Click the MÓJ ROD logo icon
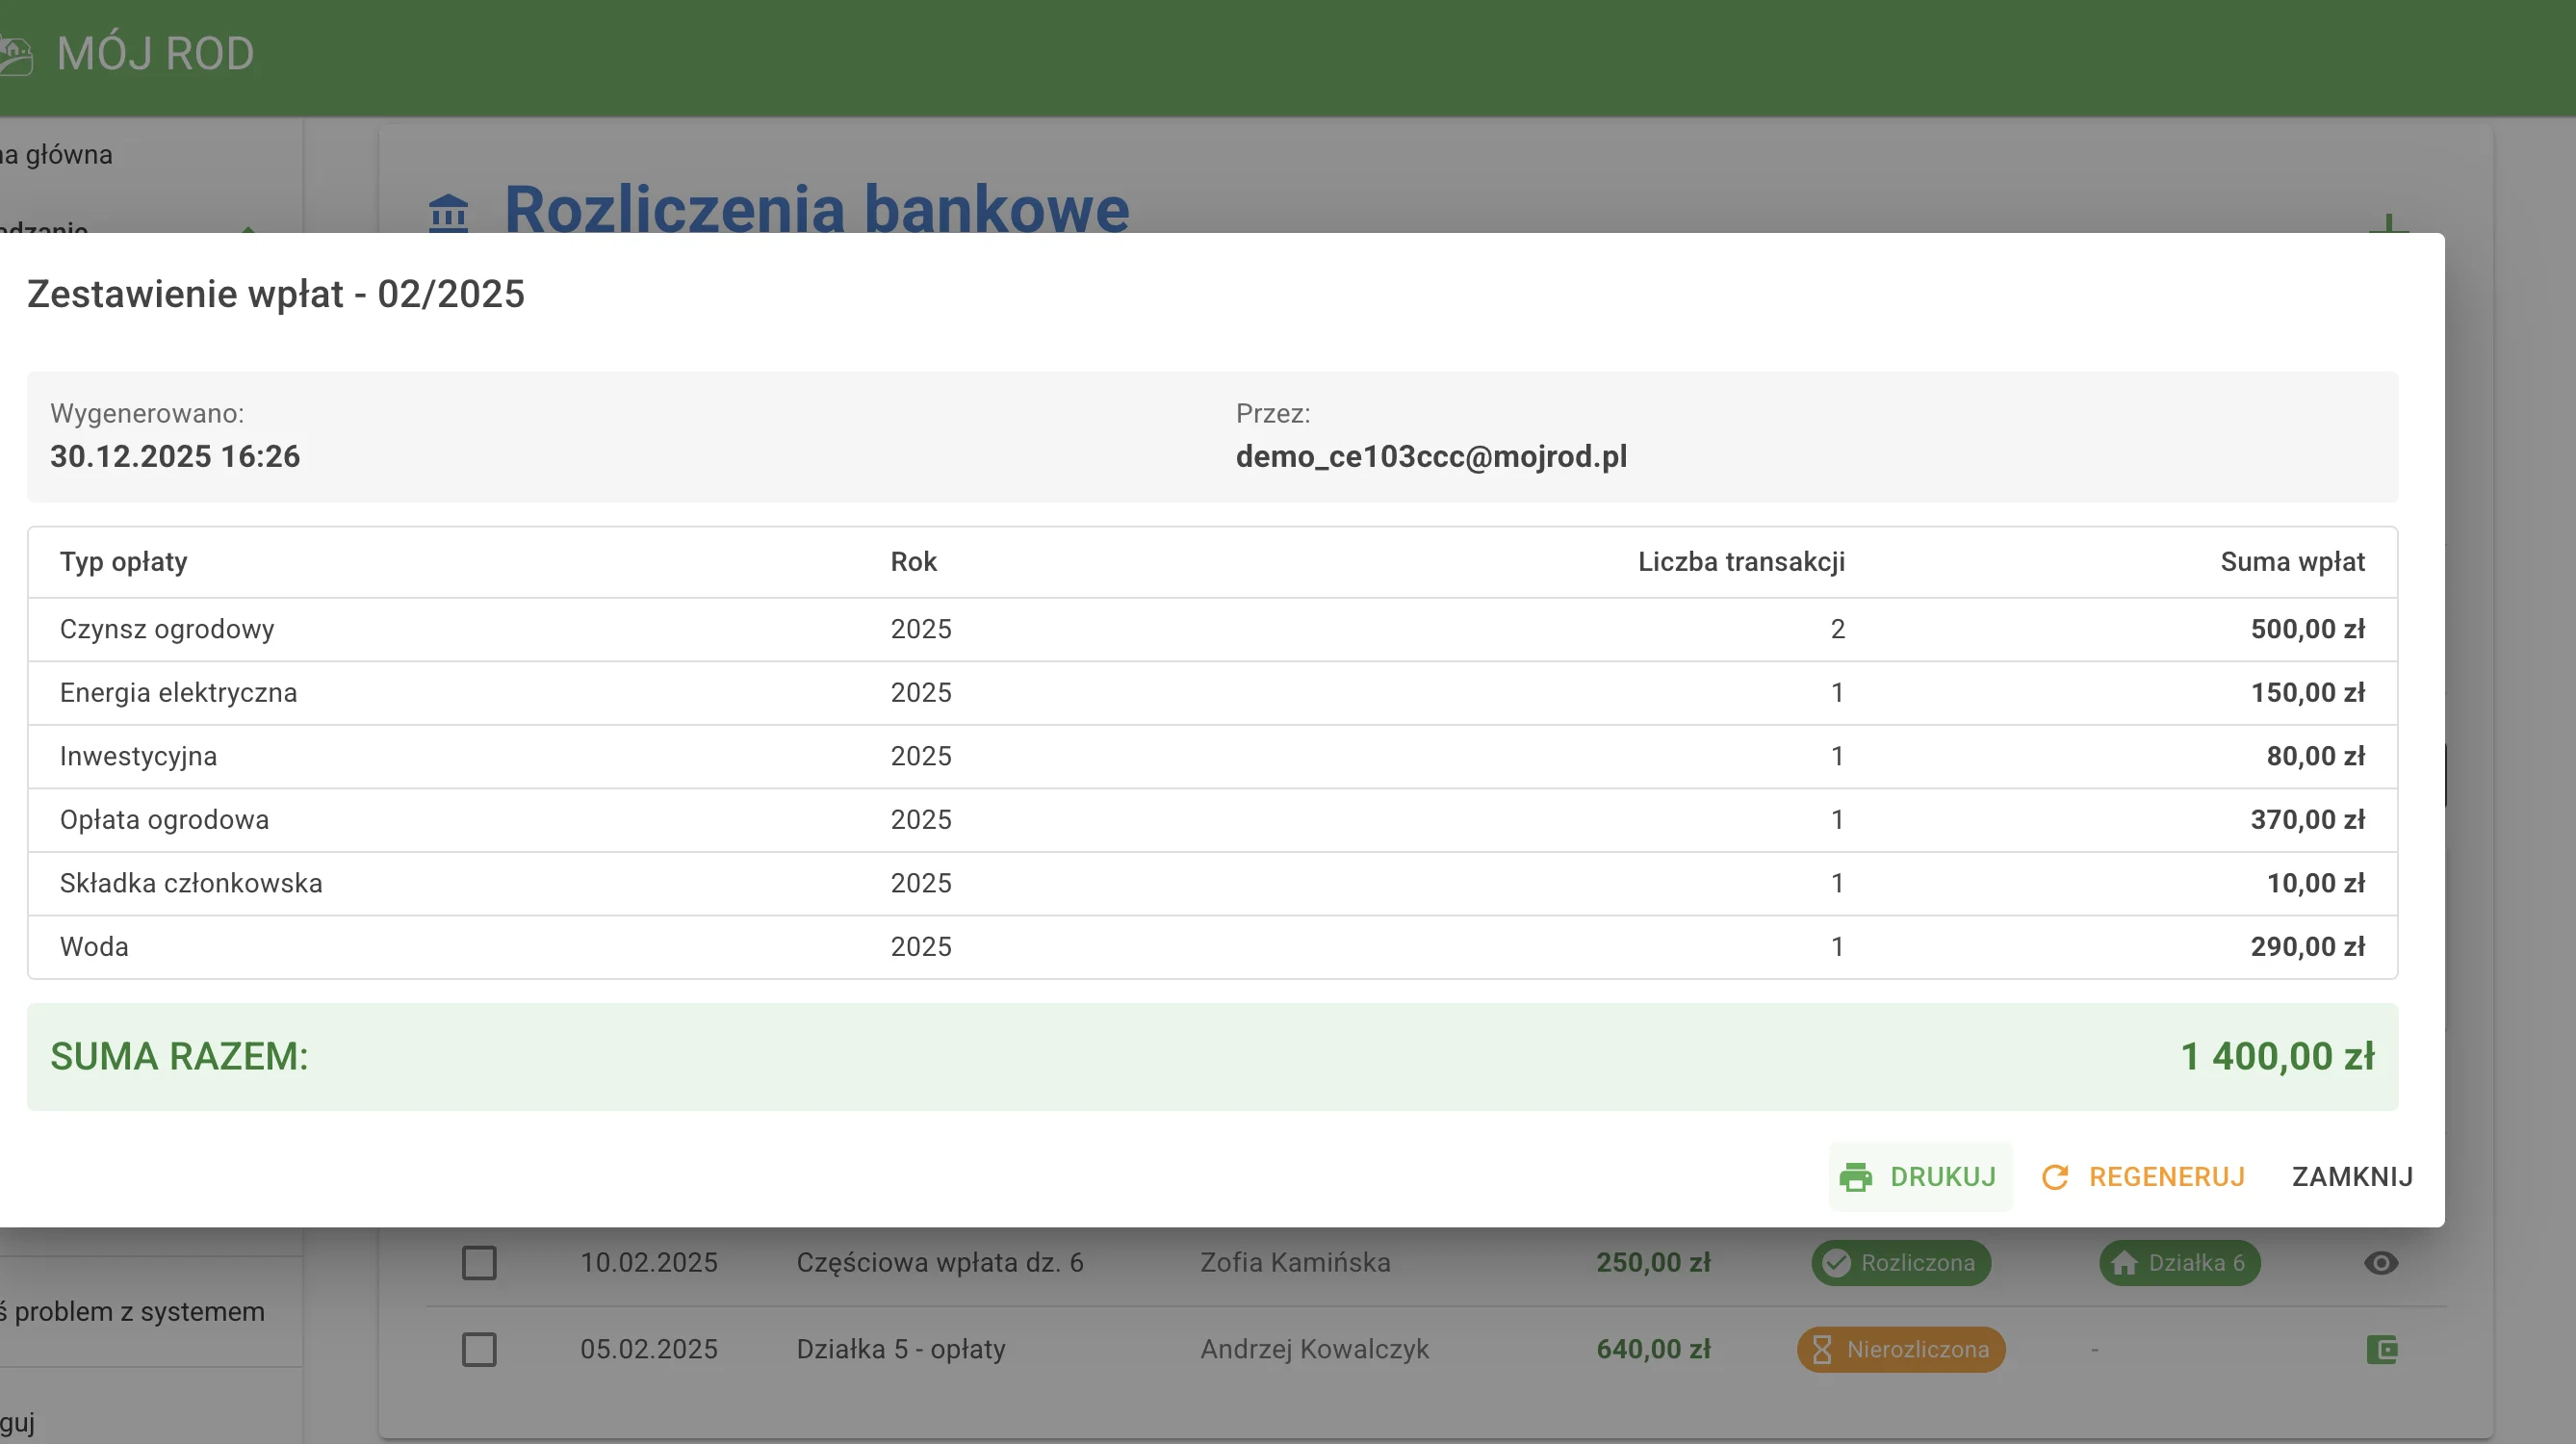The height and width of the screenshot is (1444, 2576). coord(16,54)
